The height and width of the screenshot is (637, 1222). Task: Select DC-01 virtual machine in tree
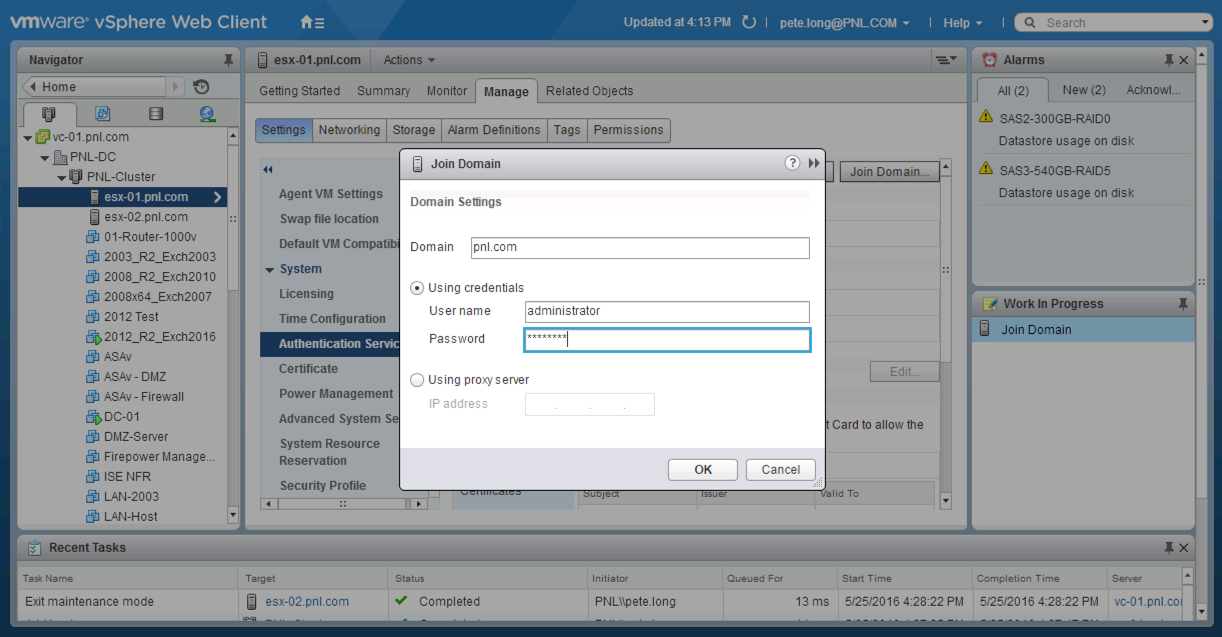tap(122, 417)
